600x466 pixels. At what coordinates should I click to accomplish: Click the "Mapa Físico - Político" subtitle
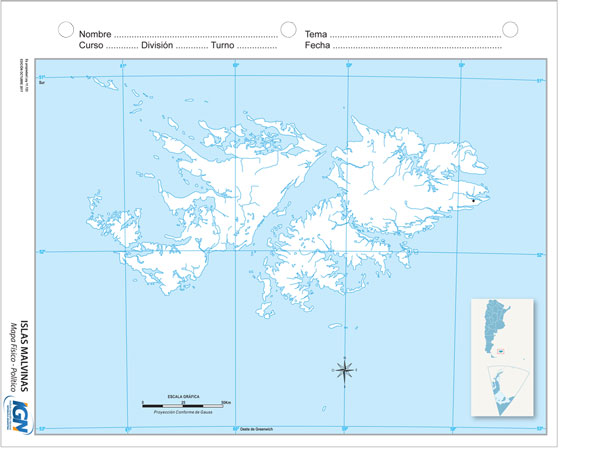(x=13, y=356)
